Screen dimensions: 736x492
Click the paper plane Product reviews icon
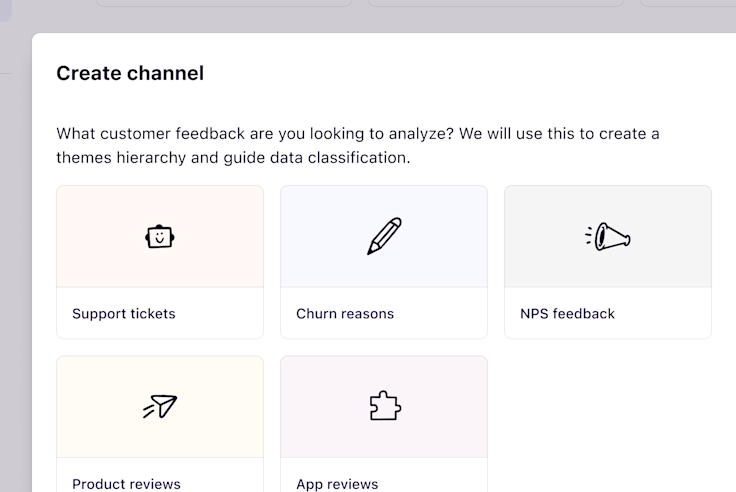[160, 407]
